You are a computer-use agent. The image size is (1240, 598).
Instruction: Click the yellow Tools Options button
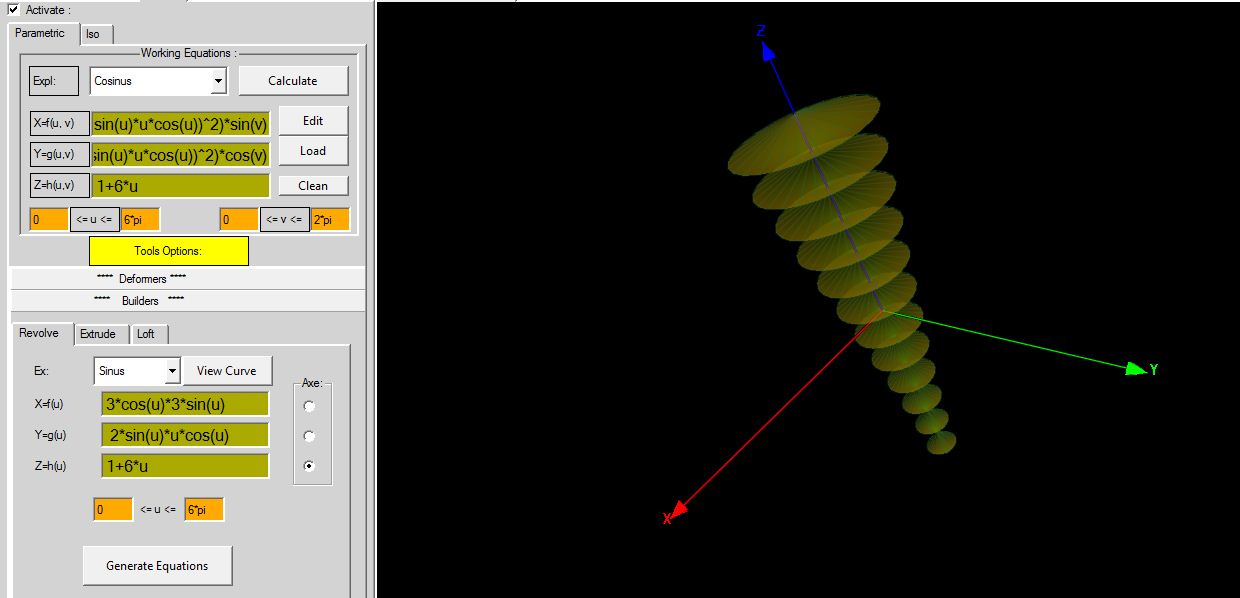(x=168, y=251)
